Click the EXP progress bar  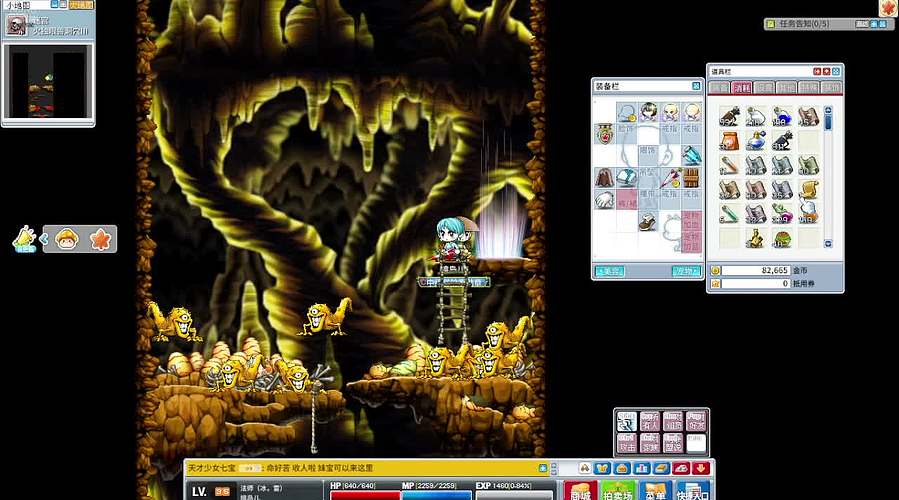tap(514, 495)
